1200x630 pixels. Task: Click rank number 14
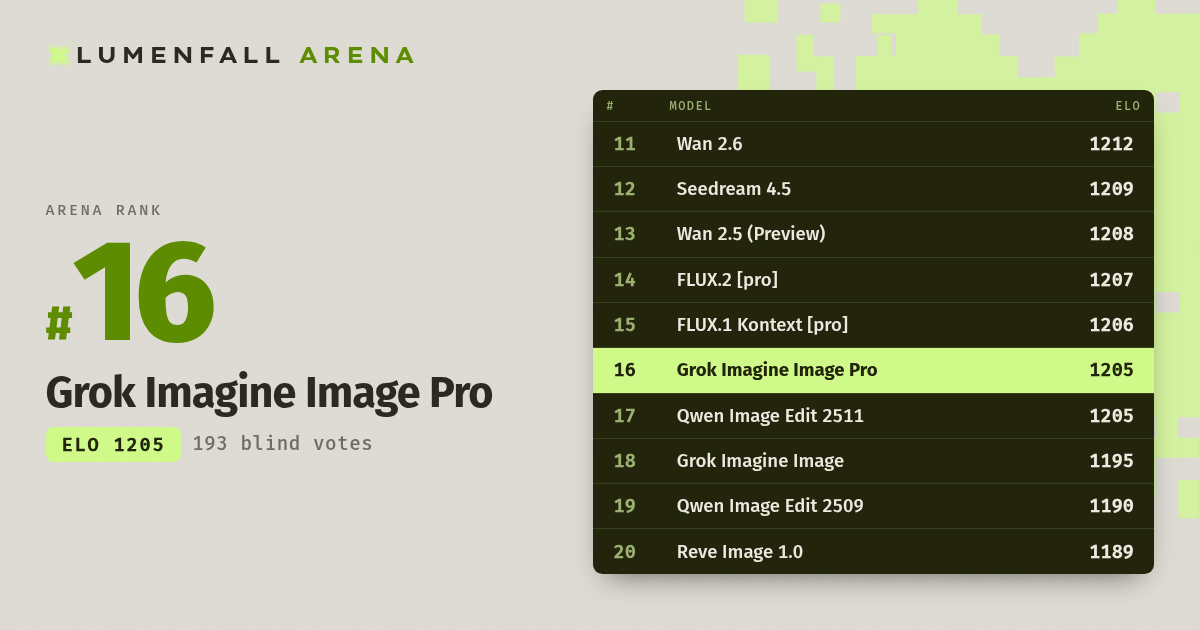(625, 280)
